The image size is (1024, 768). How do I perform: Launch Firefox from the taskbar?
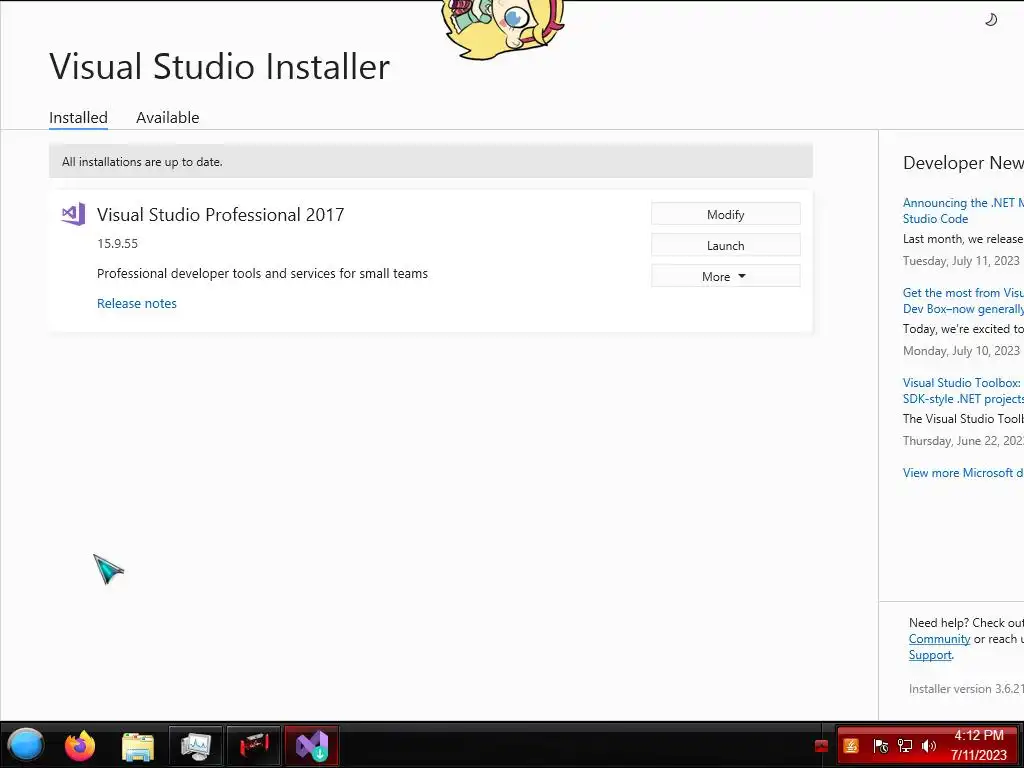coord(80,745)
